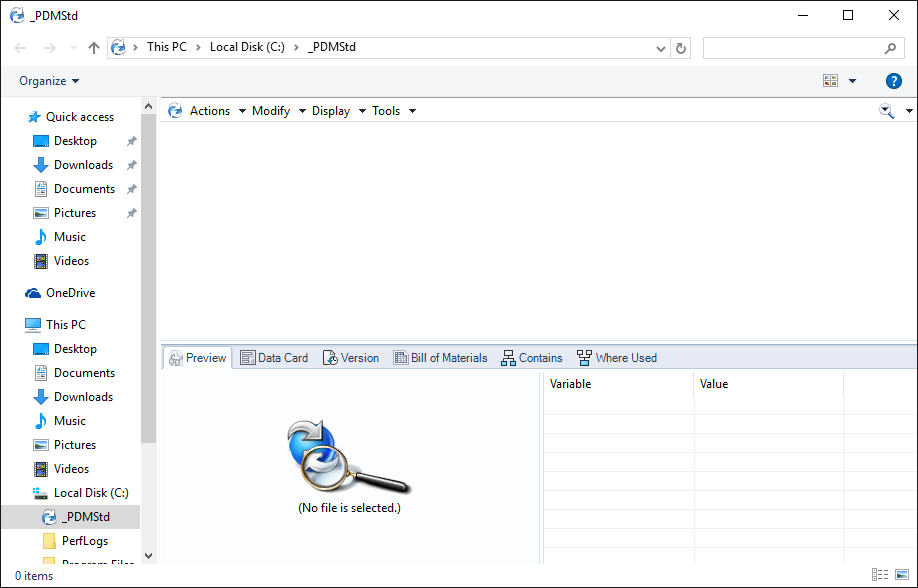Expand the Tools dropdown menu

(393, 111)
